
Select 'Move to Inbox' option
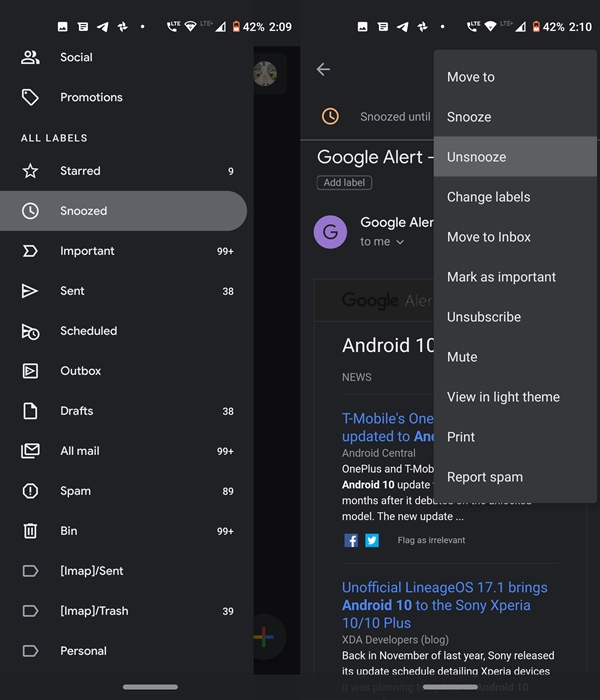[x=515, y=237]
